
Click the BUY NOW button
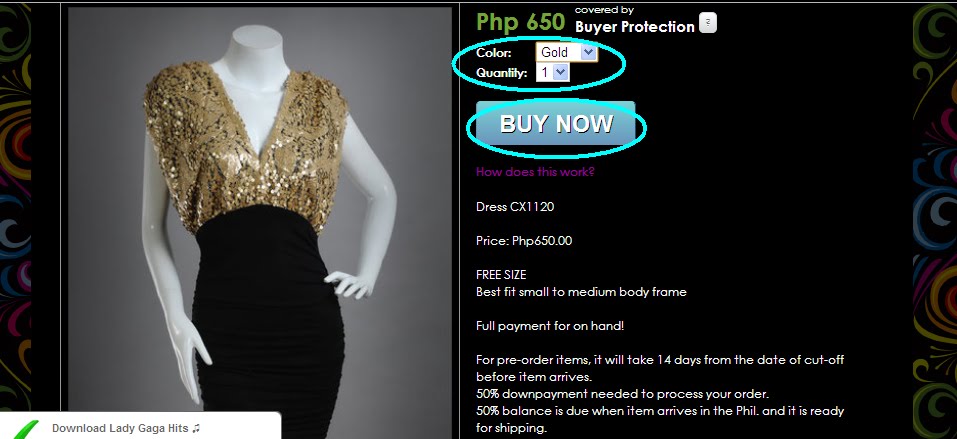[x=556, y=124]
